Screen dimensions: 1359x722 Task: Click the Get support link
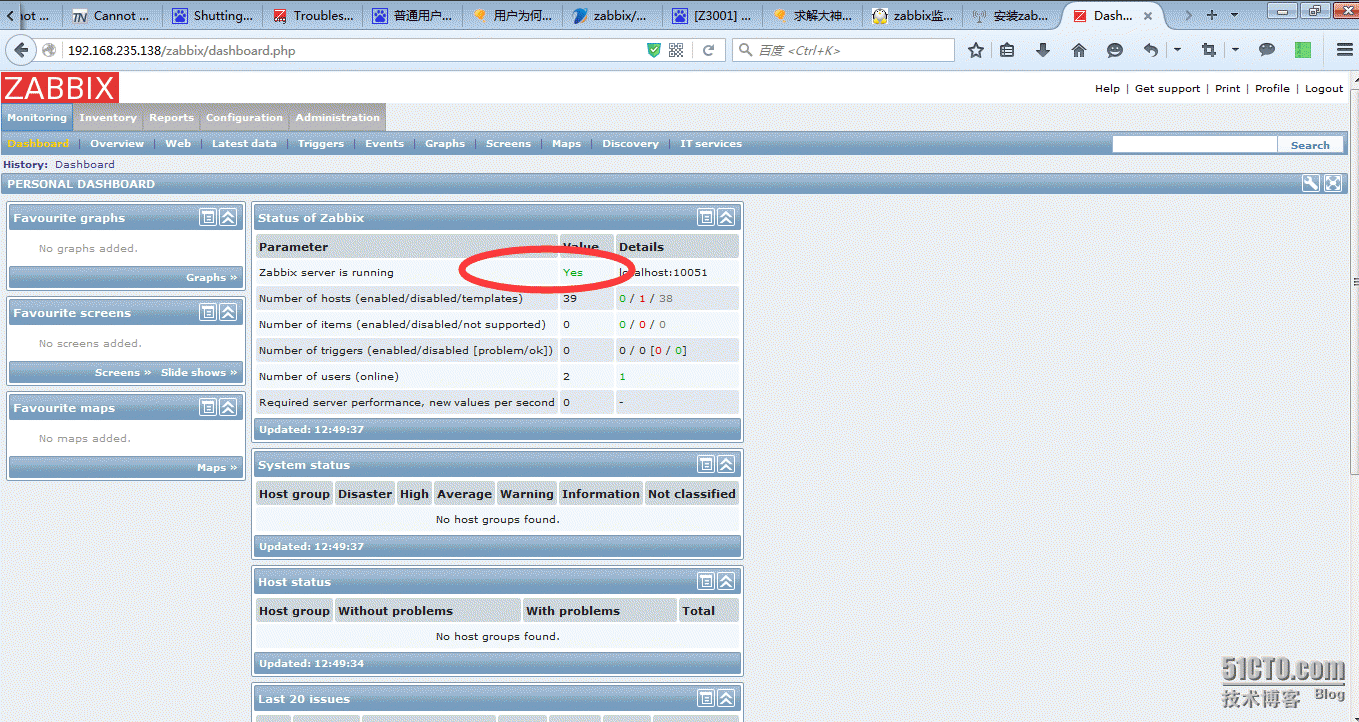(1167, 88)
